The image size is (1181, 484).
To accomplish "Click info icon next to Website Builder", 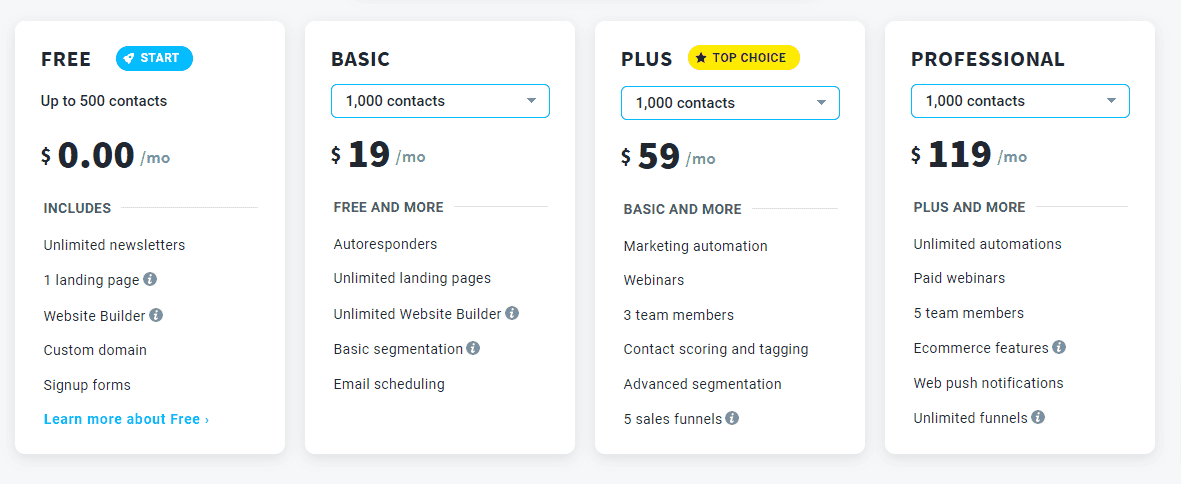I will [x=156, y=315].
